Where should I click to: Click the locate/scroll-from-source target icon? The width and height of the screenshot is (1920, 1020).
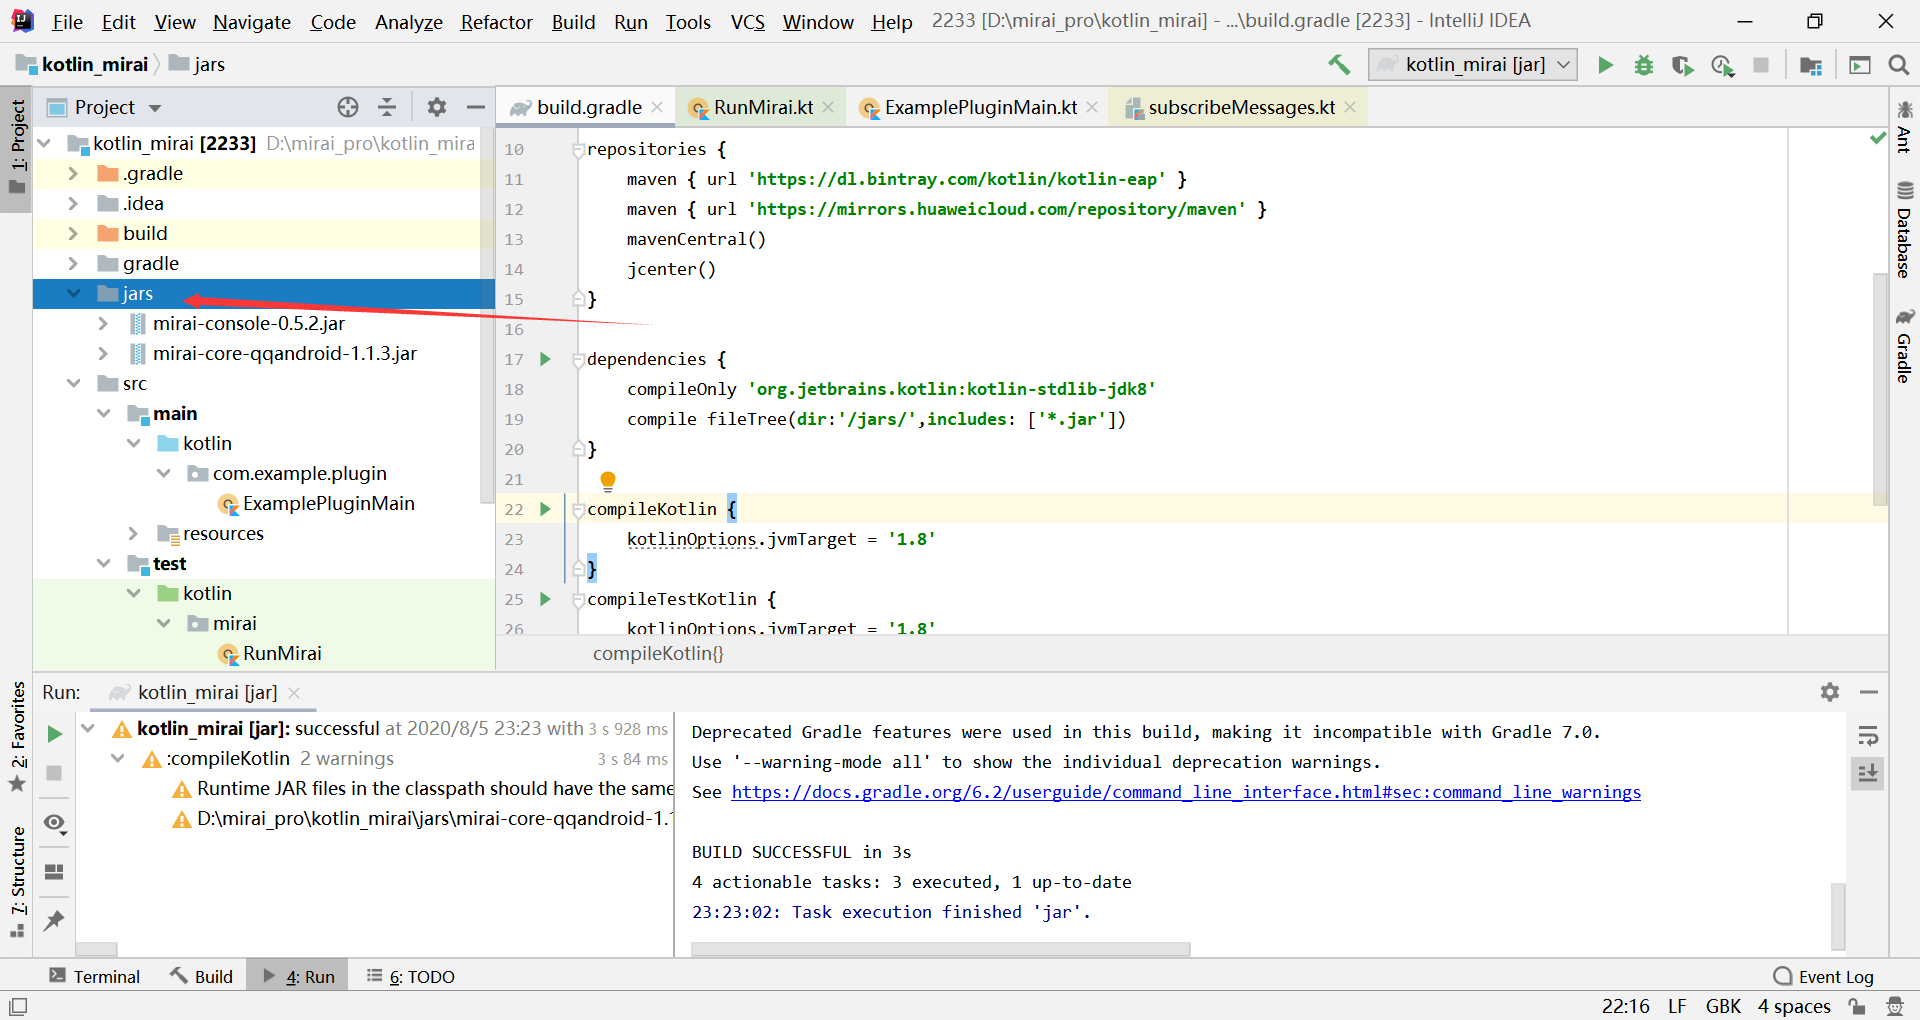tap(347, 107)
